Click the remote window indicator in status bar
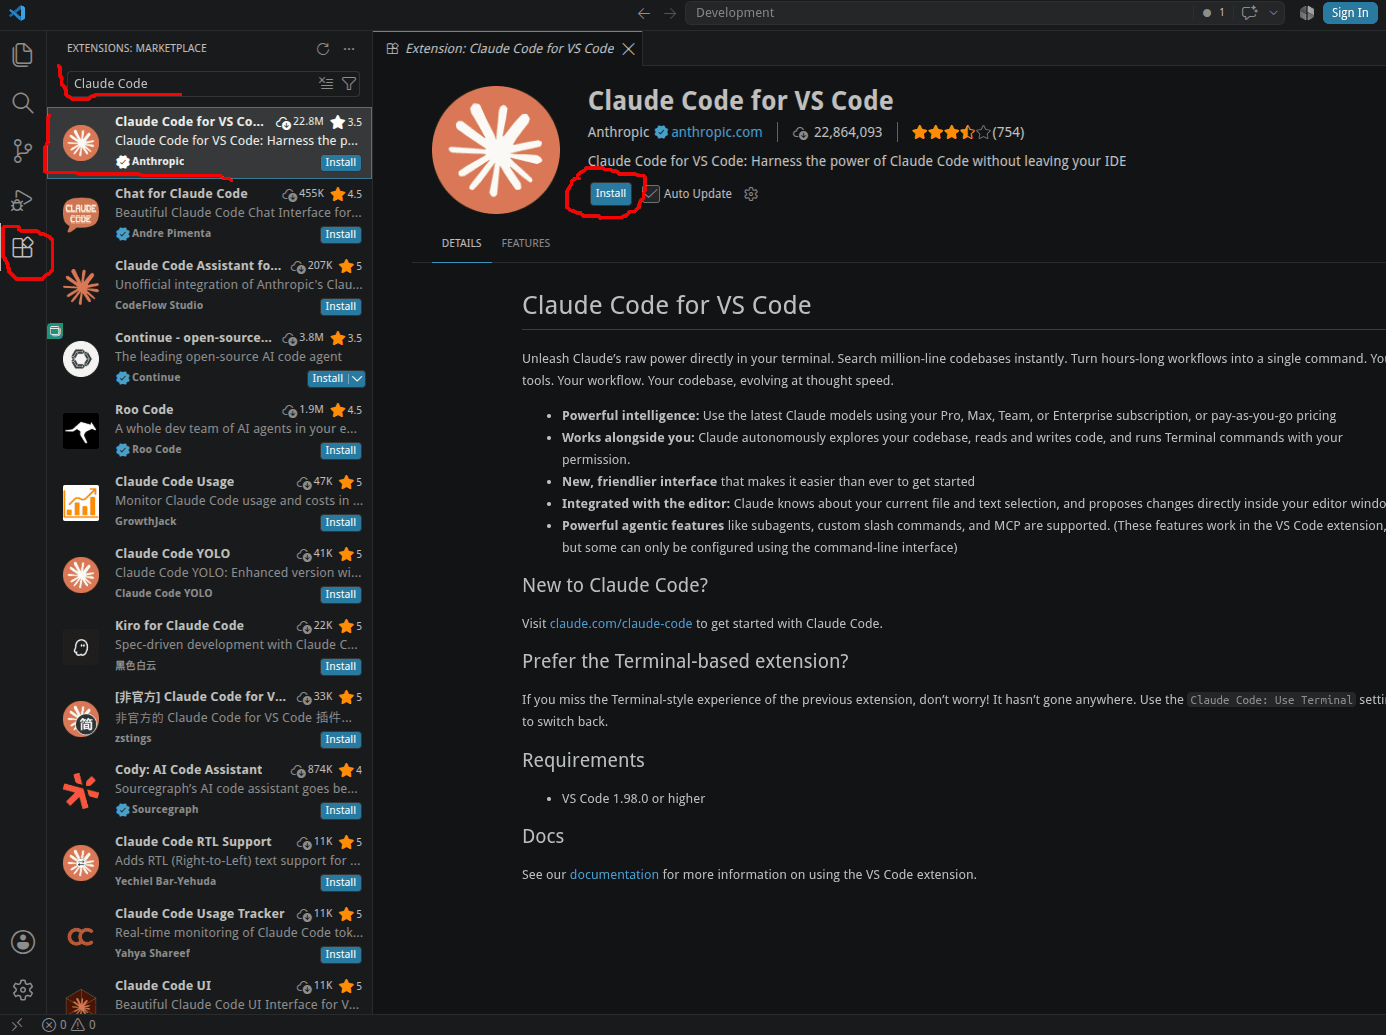Image resolution: width=1386 pixels, height=1035 pixels. [17, 1024]
